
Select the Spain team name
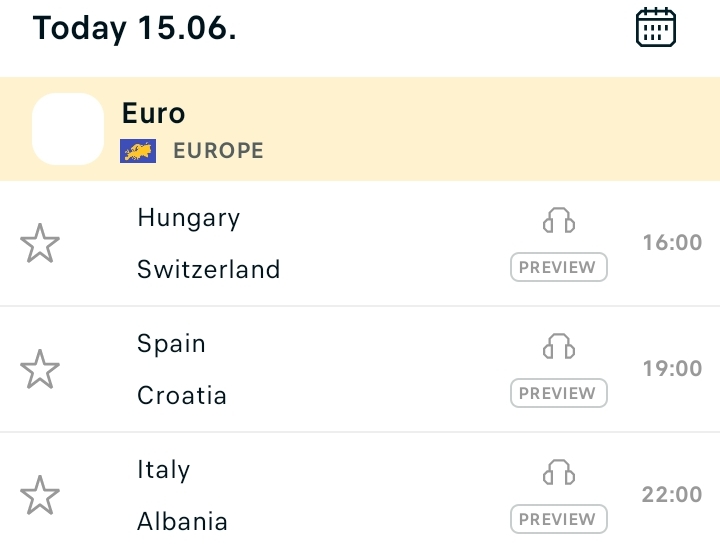click(171, 344)
